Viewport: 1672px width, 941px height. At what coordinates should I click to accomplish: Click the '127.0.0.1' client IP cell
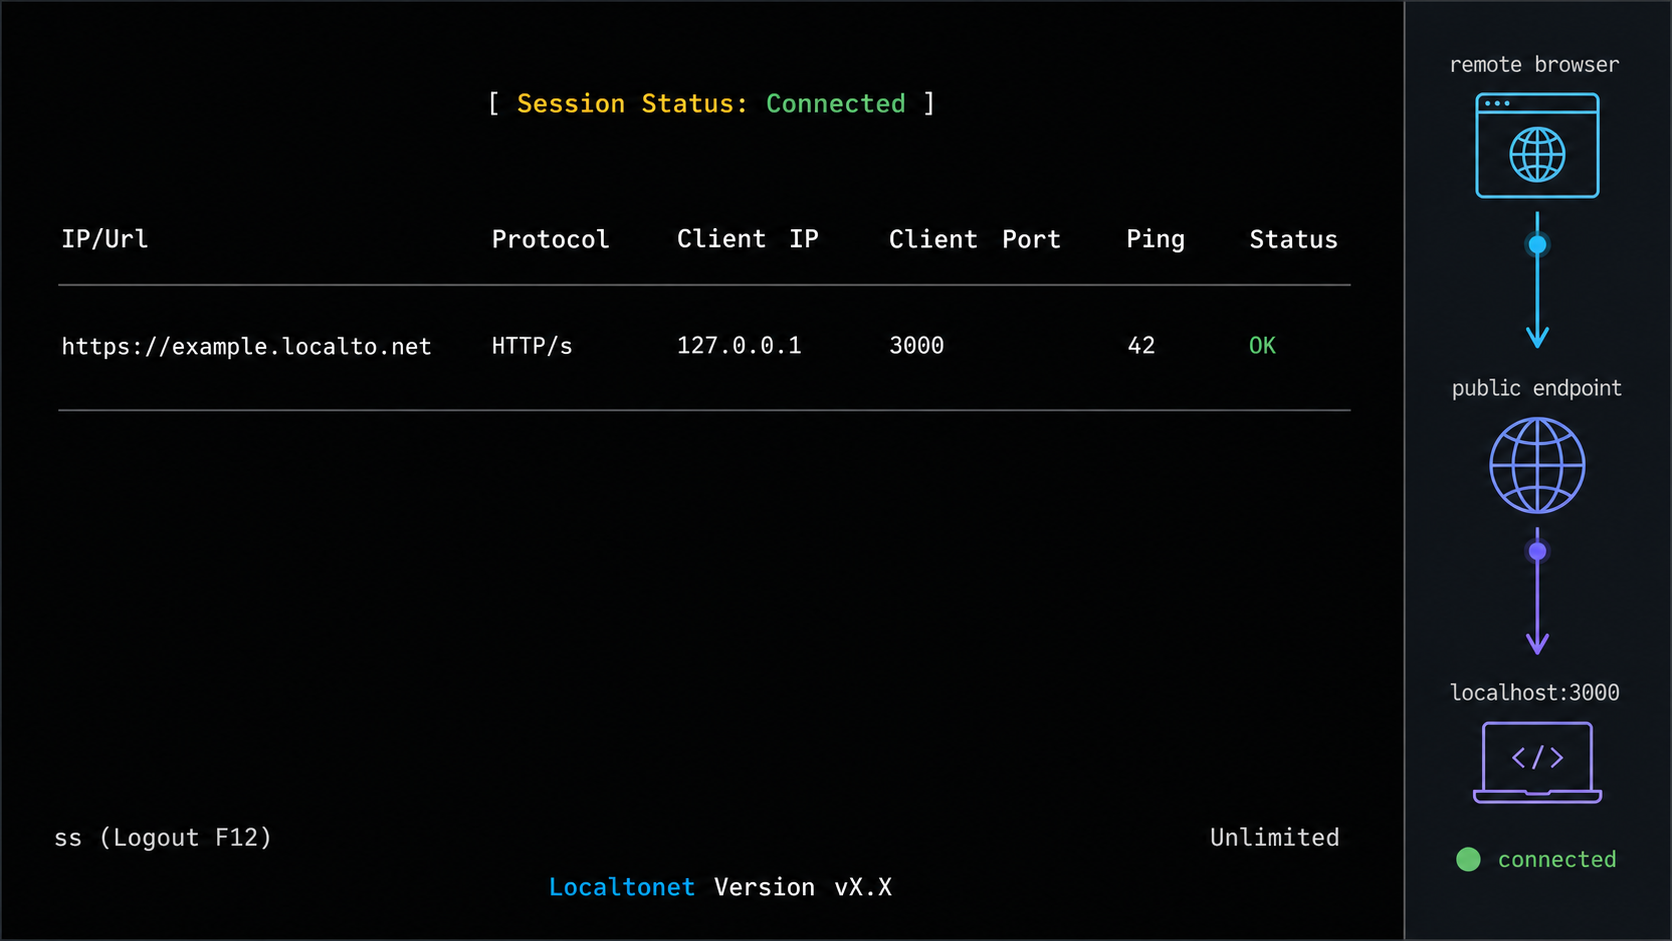739,346
